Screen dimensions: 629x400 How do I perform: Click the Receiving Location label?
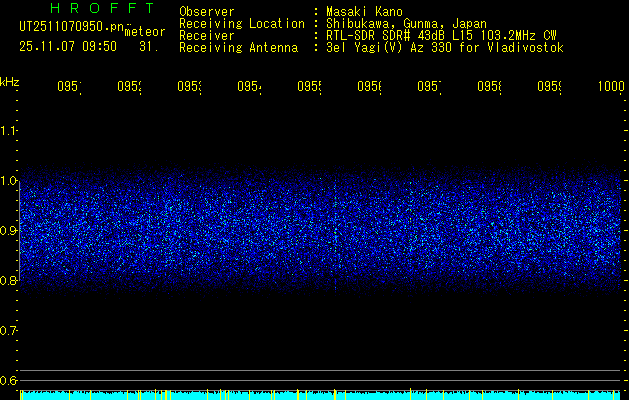pos(242,24)
